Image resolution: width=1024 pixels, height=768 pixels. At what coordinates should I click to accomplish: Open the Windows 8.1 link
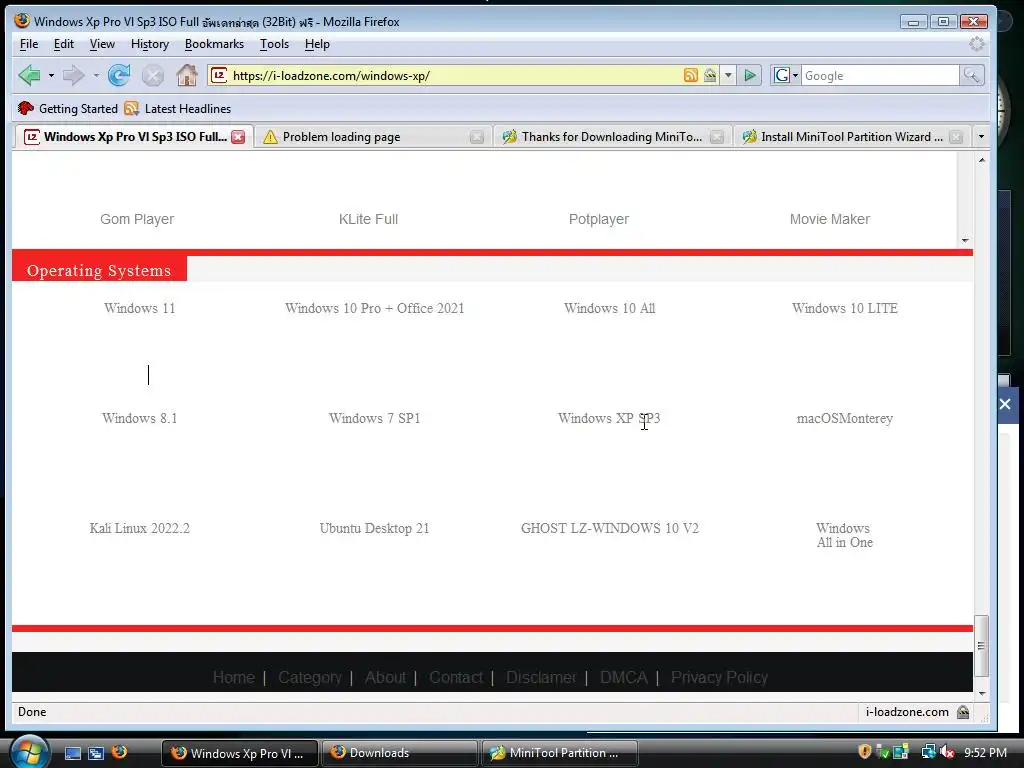pos(140,418)
